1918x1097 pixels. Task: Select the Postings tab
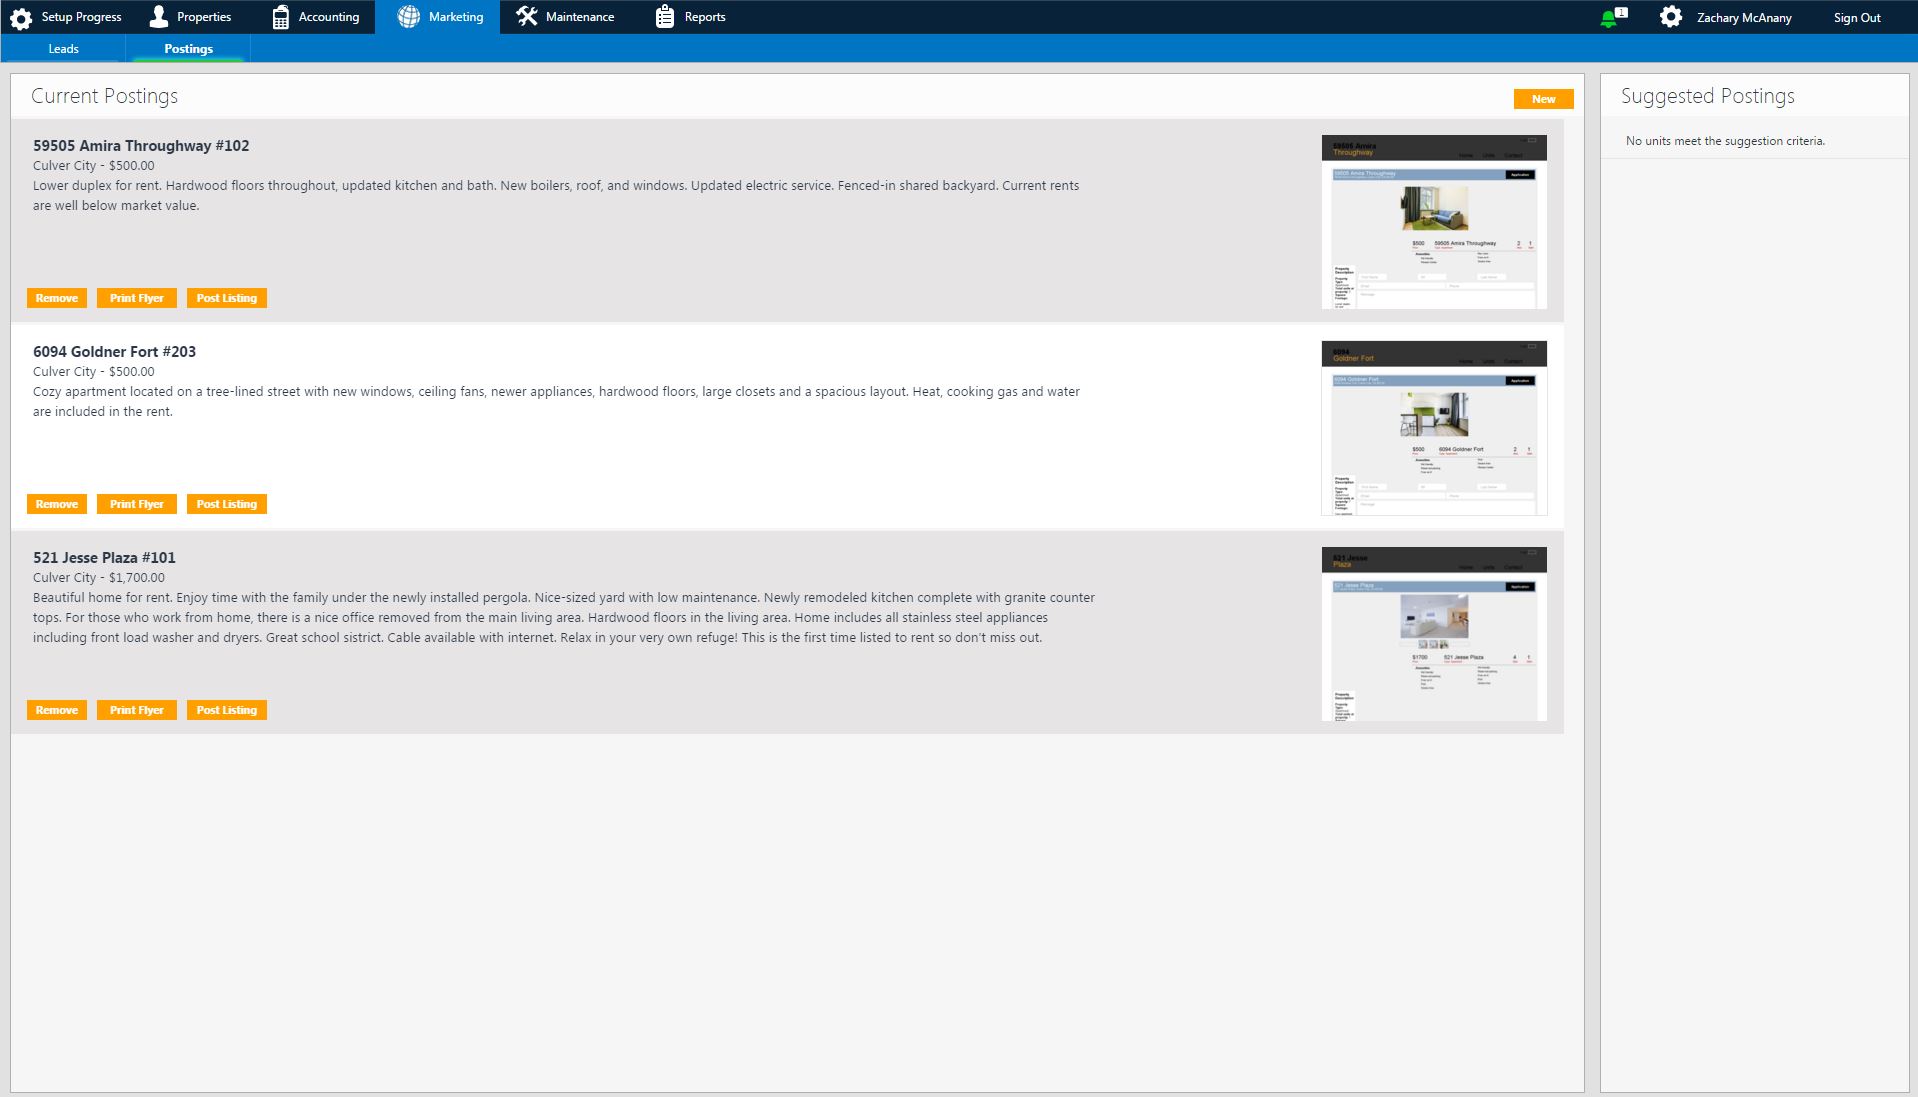[x=188, y=49]
